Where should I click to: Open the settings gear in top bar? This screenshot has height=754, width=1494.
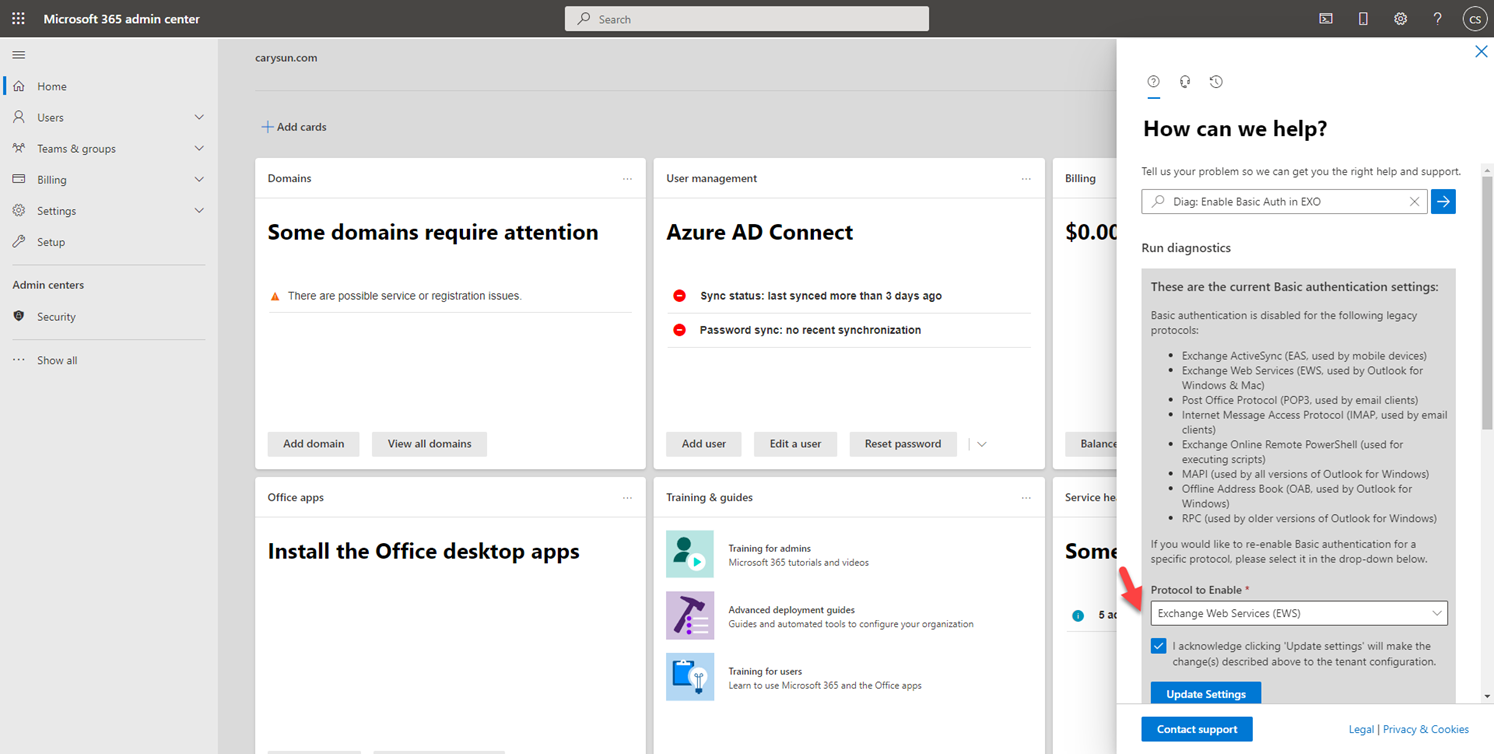(x=1400, y=19)
